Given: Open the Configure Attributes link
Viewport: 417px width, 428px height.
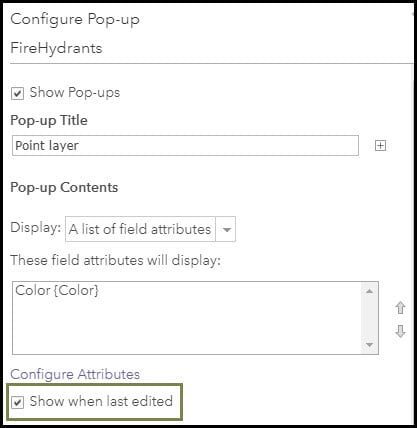Looking at the screenshot, I should (x=75, y=374).
